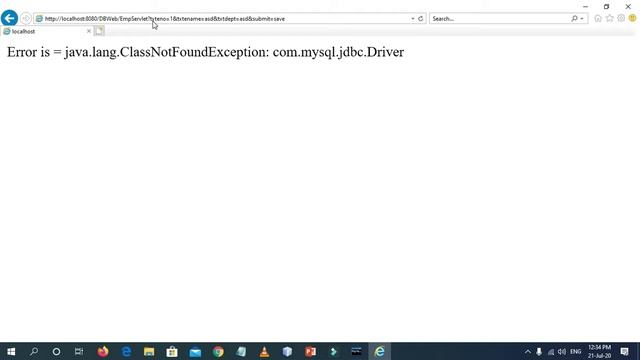Open the volume speaker tray icon
Viewport: 640px width, 360px height.
562,351
